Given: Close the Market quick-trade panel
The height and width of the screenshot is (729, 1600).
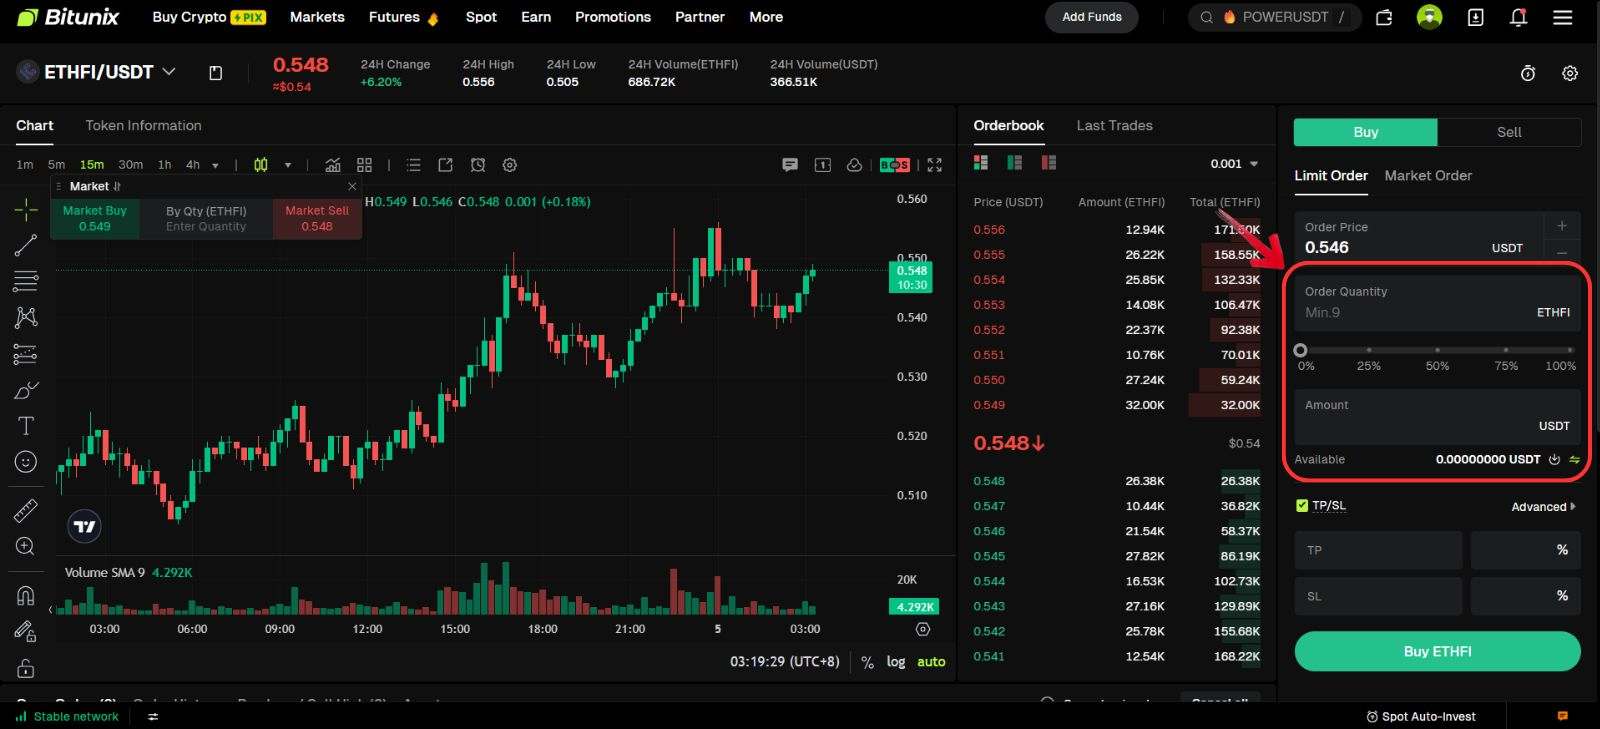Looking at the screenshot, I should click(x=352, y=186).
